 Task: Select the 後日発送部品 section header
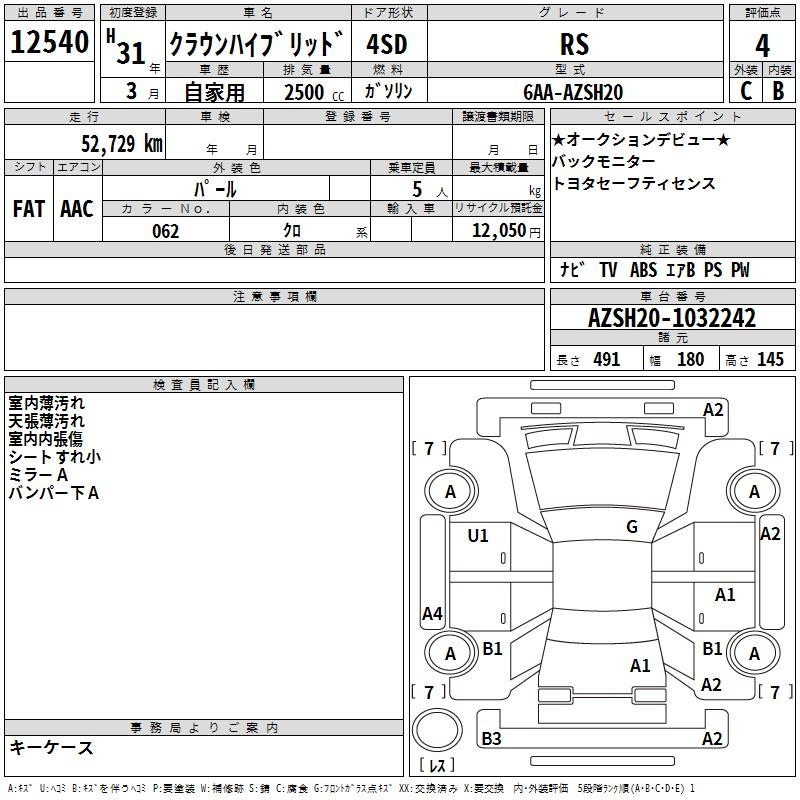(x=274, y=249)
